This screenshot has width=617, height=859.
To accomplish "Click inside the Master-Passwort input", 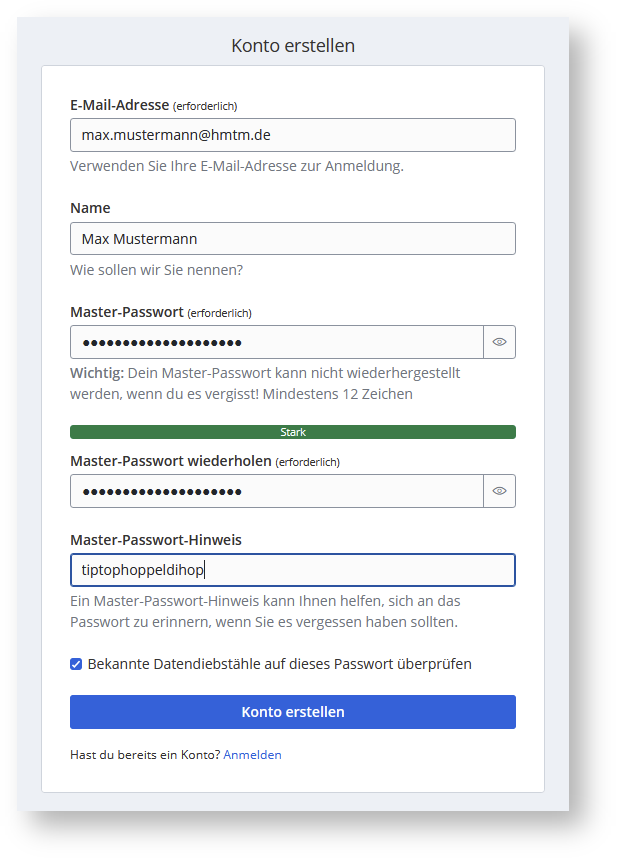I will (276, 342).
